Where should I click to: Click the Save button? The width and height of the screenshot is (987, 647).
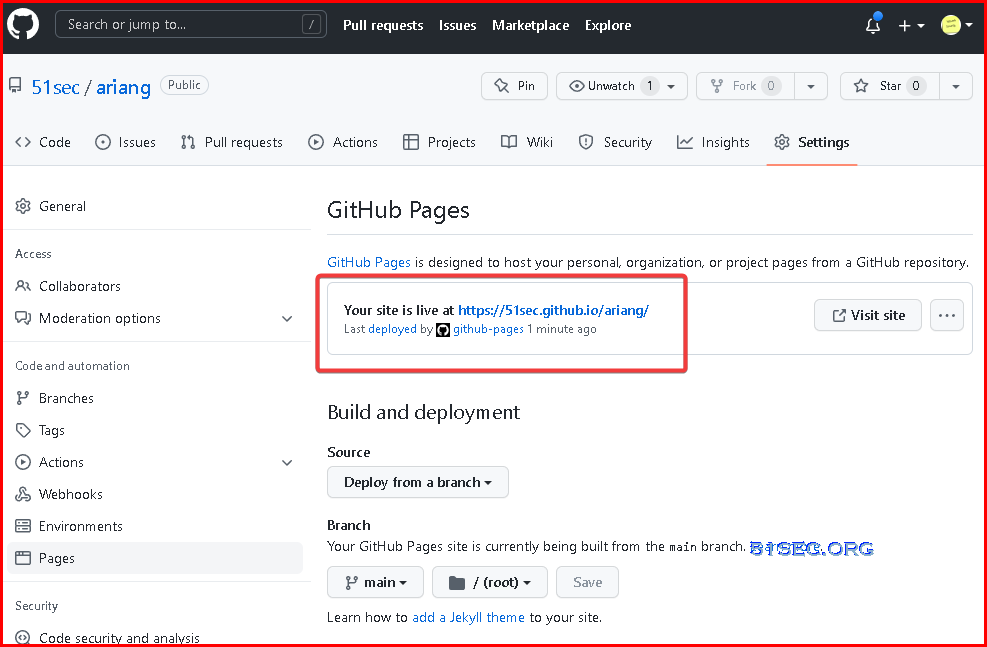[588, 583]
